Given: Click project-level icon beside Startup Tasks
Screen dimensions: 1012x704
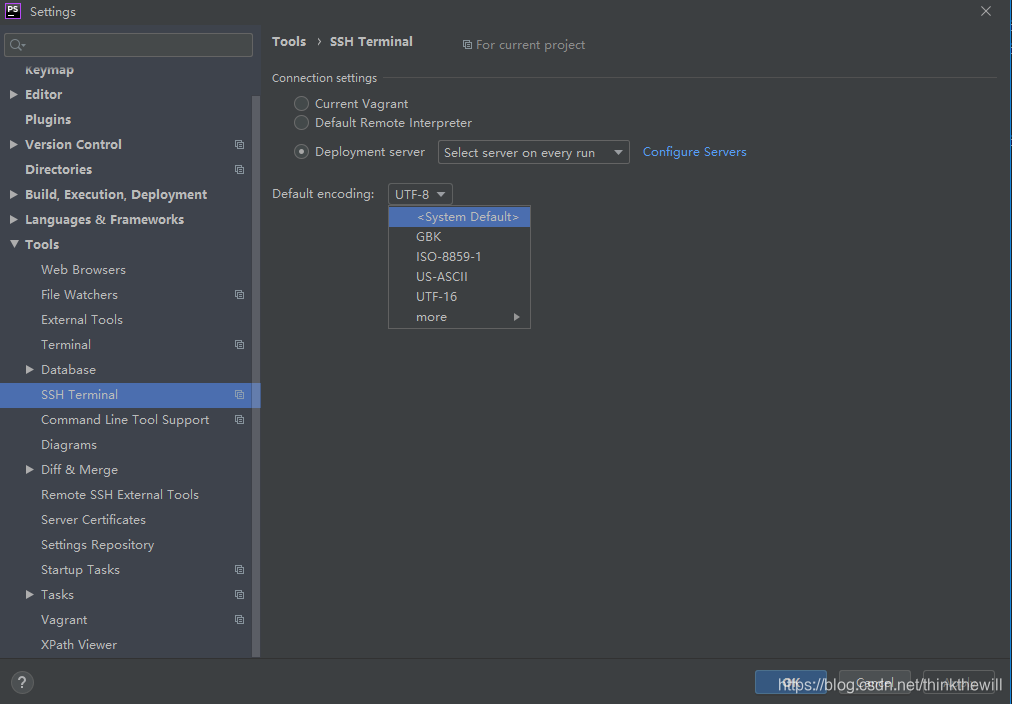Looking at the screenshot, I should [239, 570].
